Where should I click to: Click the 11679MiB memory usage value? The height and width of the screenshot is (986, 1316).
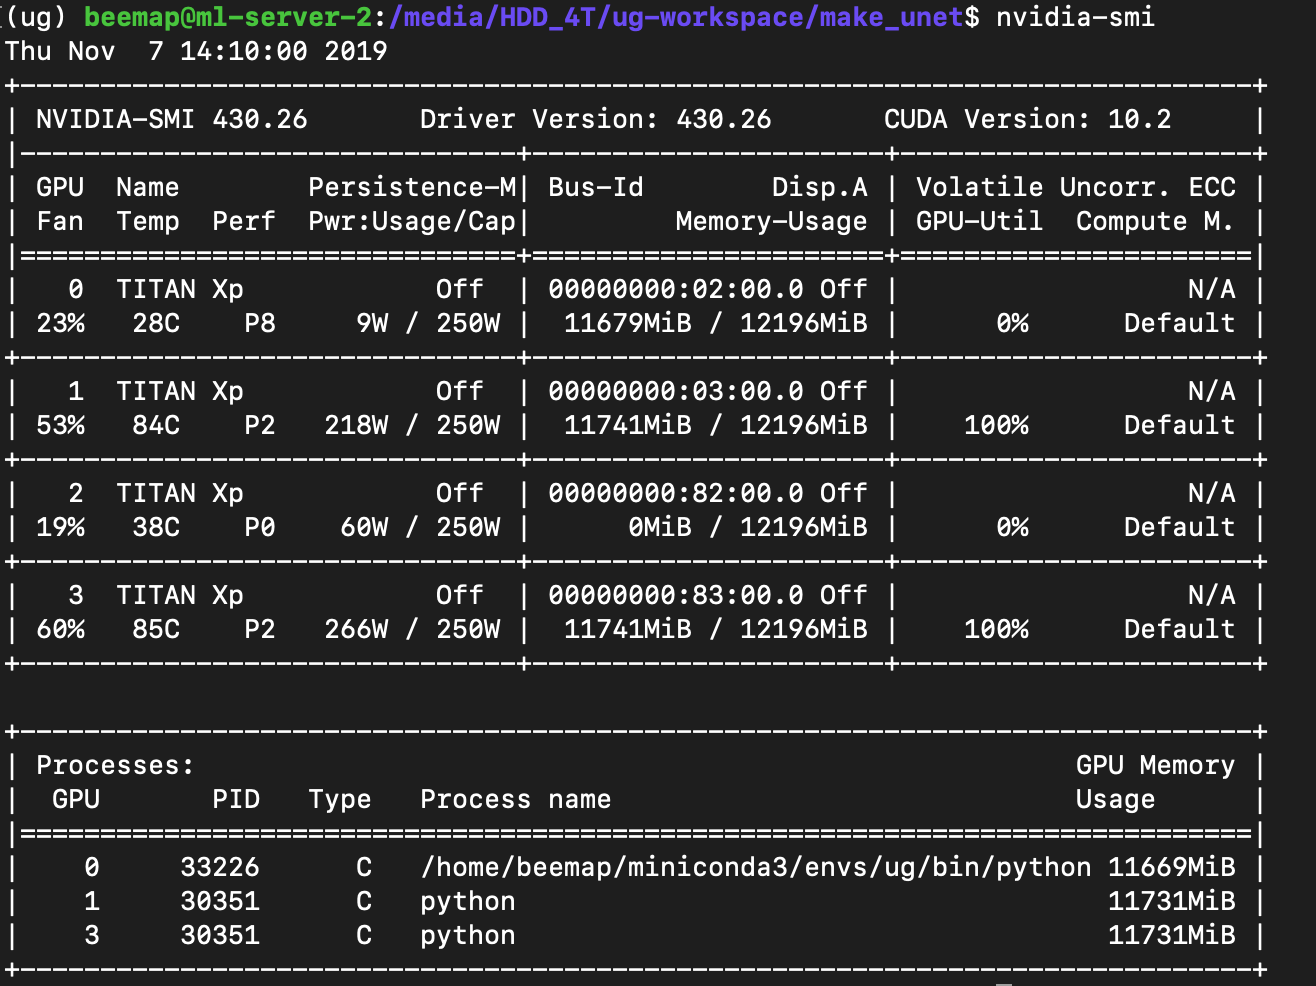click(628, 323)
